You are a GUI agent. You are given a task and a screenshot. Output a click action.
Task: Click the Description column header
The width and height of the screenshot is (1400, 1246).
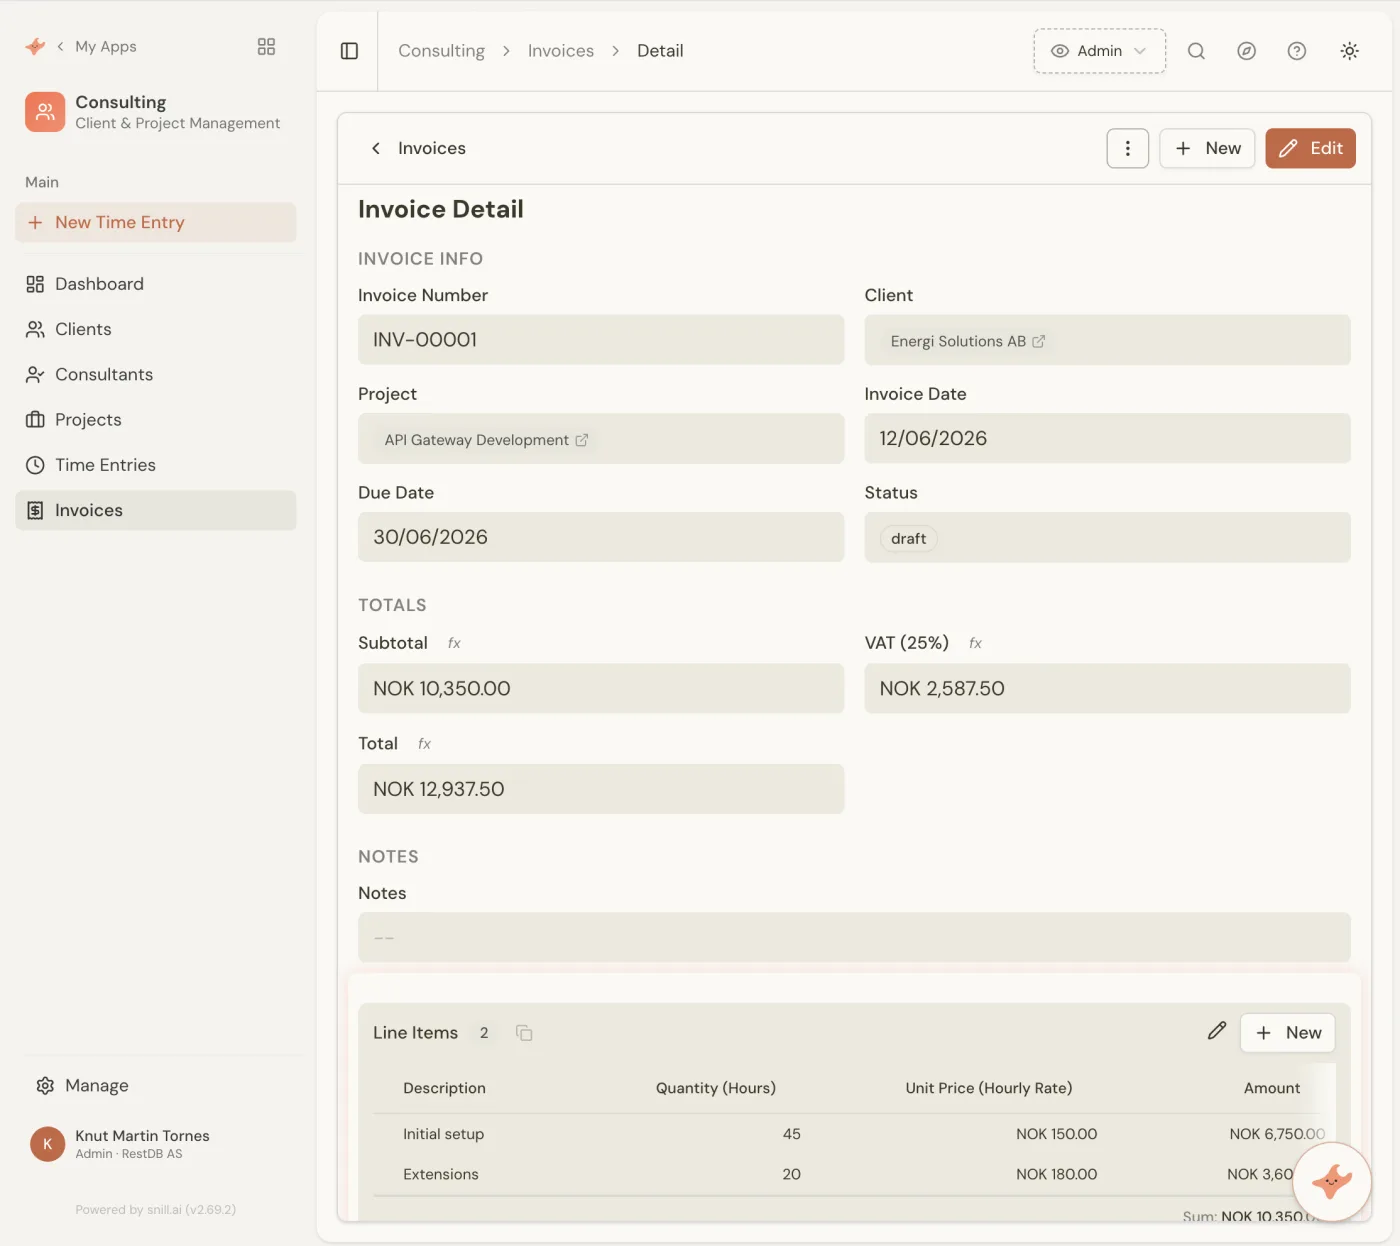(x=444, y=1088)
